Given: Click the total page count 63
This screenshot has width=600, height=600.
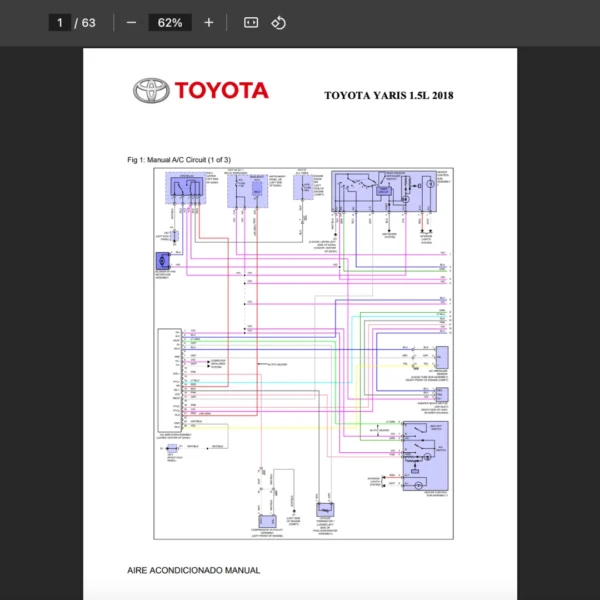Looking at the screenshot, I should click(88, 22).
